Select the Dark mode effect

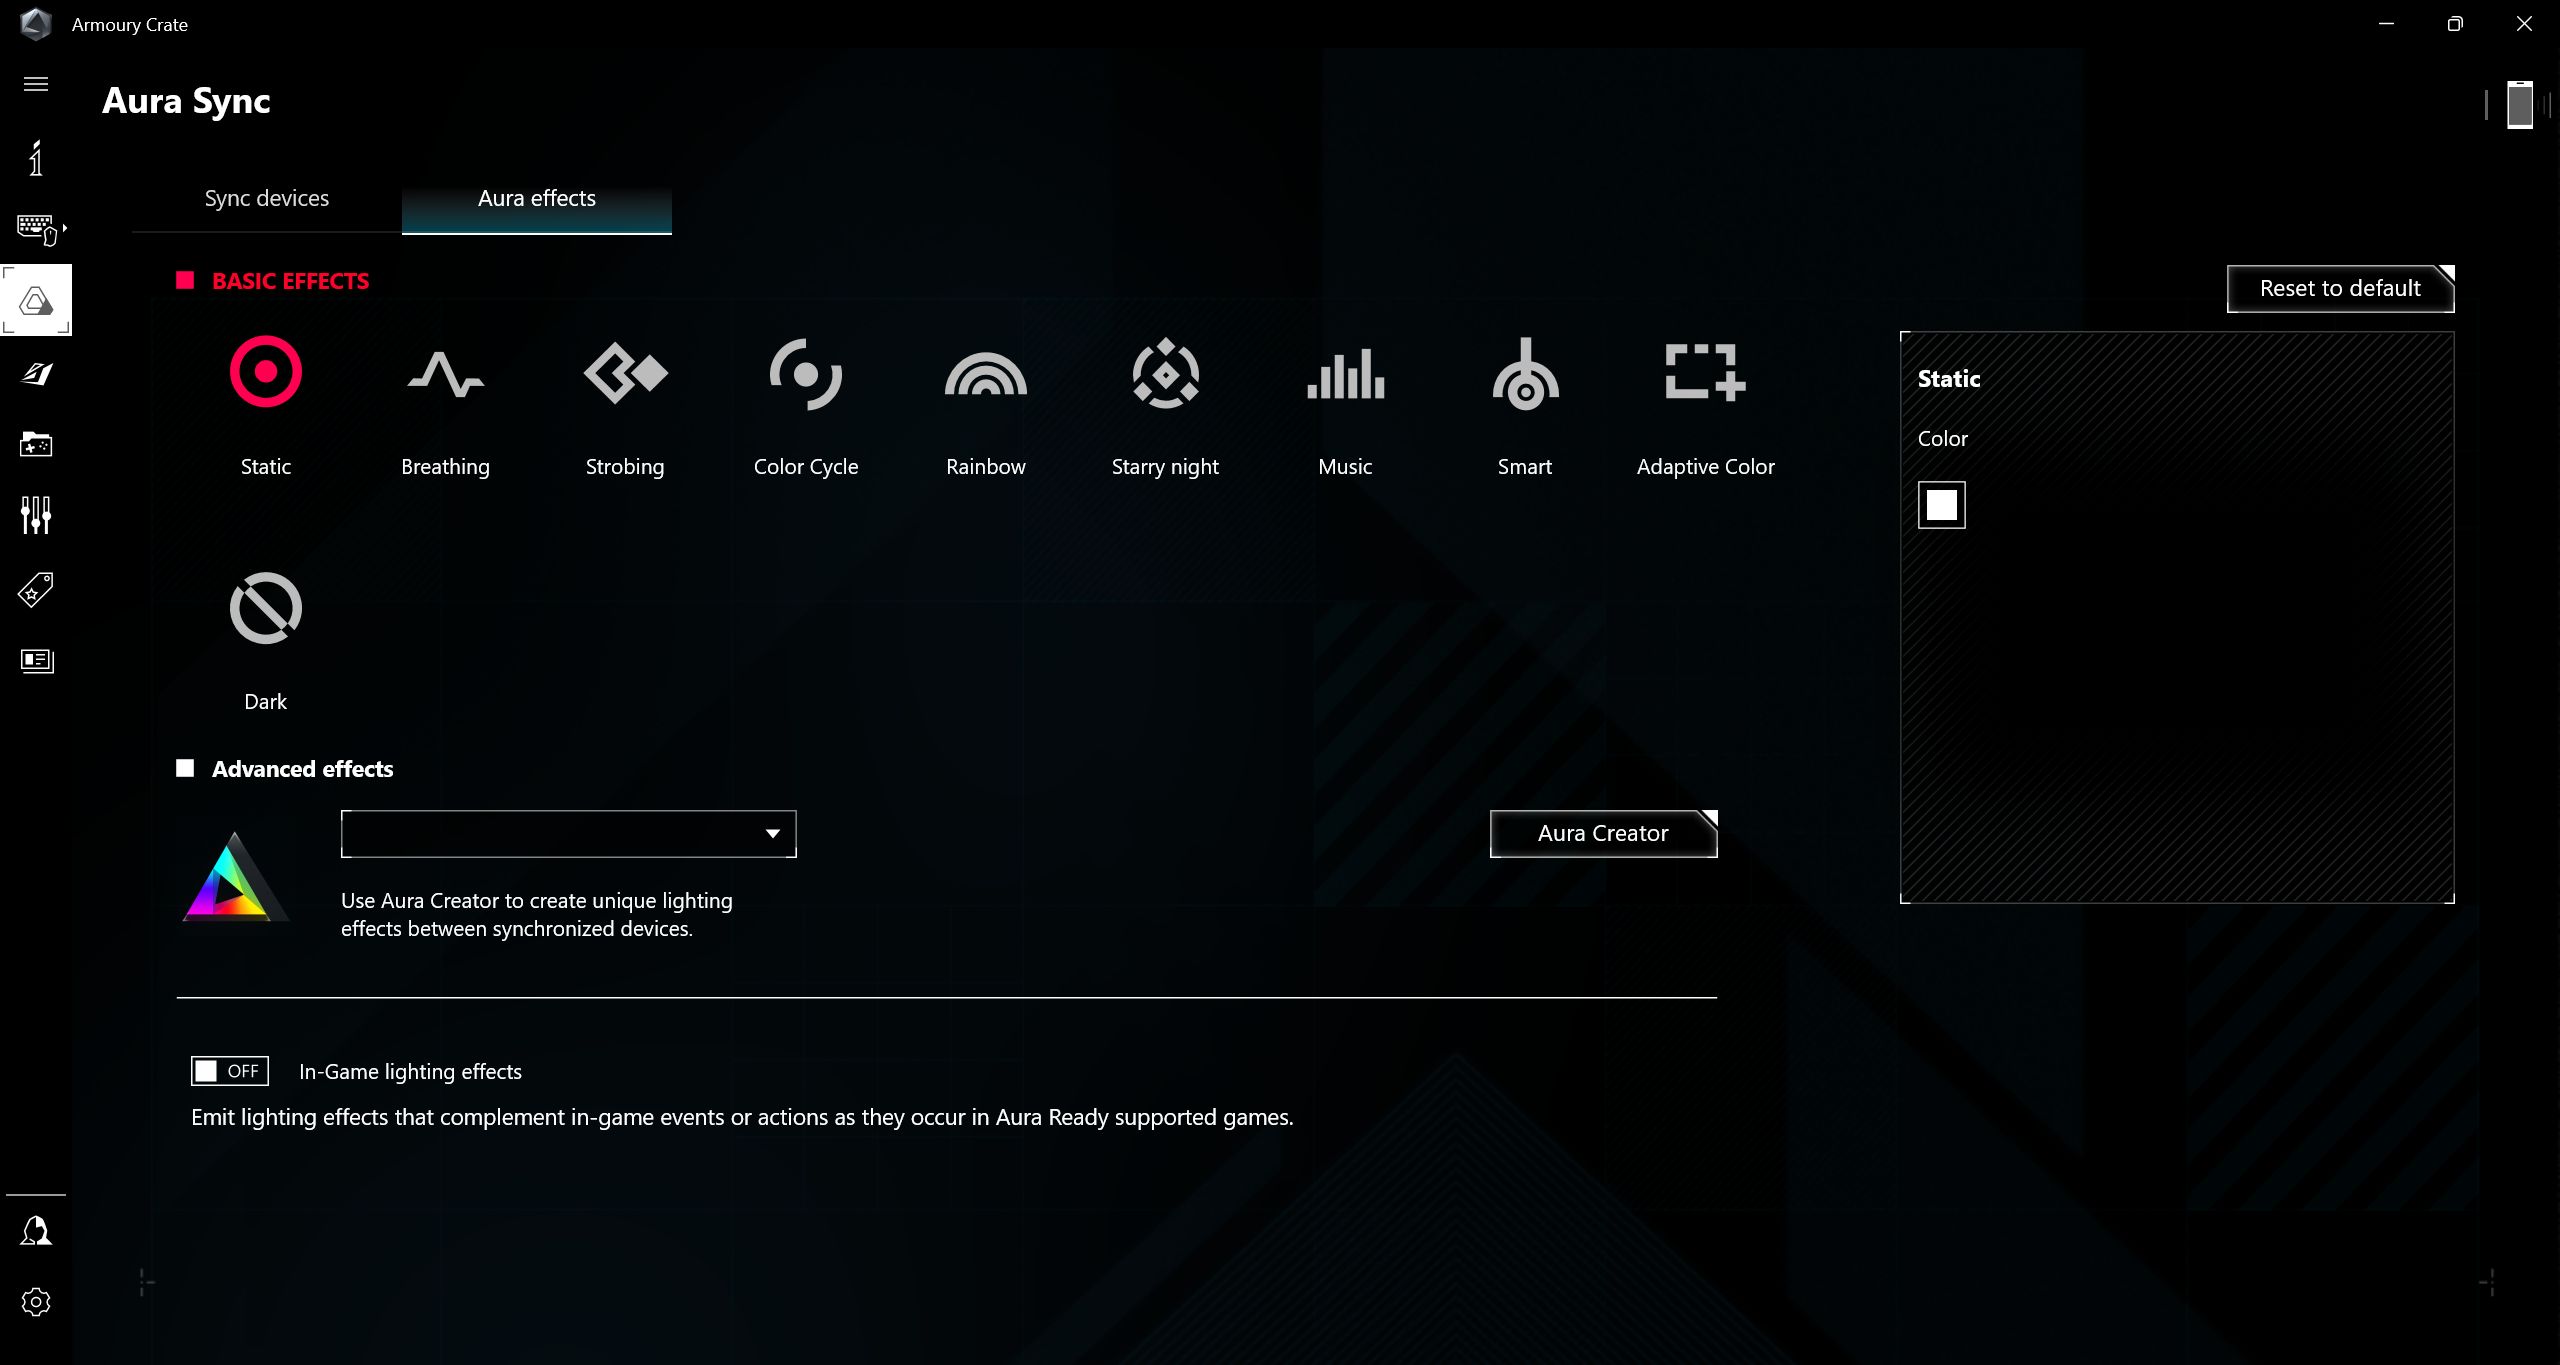click(x=264, y=606)
